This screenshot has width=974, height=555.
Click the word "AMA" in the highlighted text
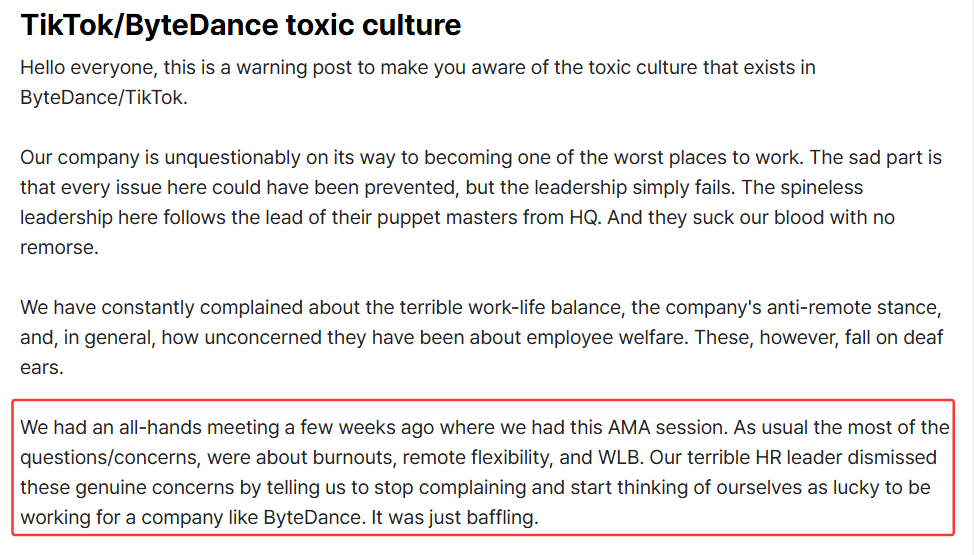point(629,428)
